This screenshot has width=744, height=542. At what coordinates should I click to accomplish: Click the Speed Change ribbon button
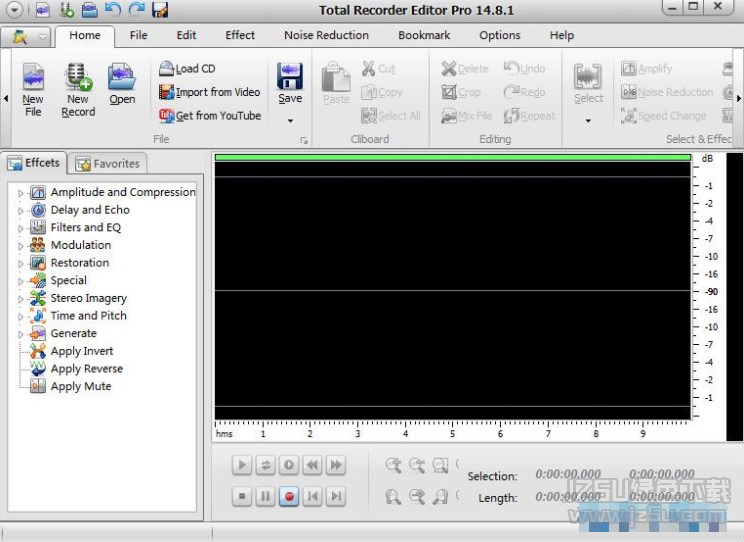[x=664, y=115]
